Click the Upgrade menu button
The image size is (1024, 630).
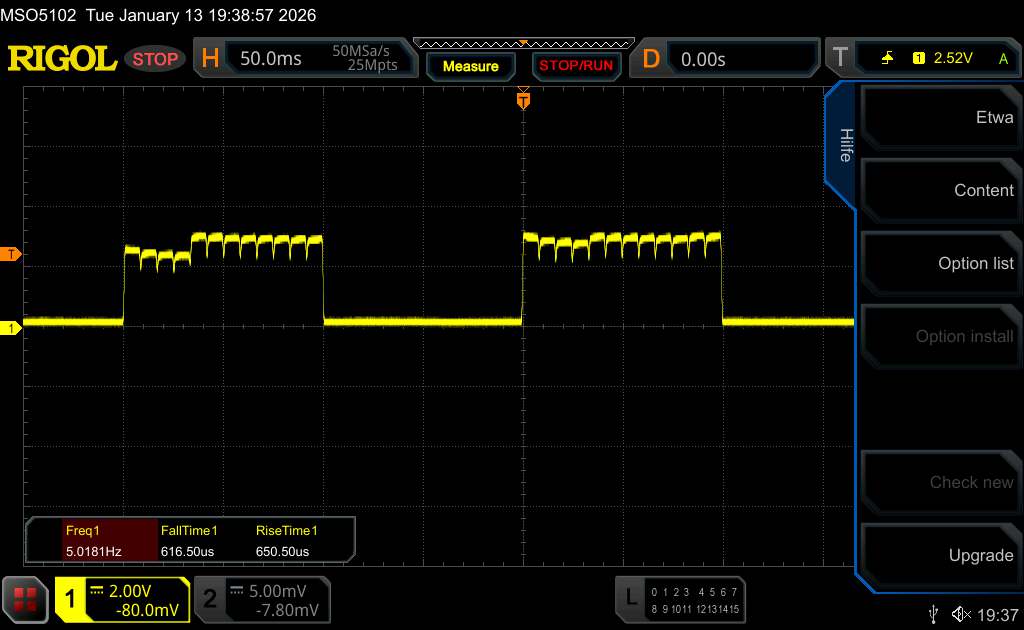point(938,555)
